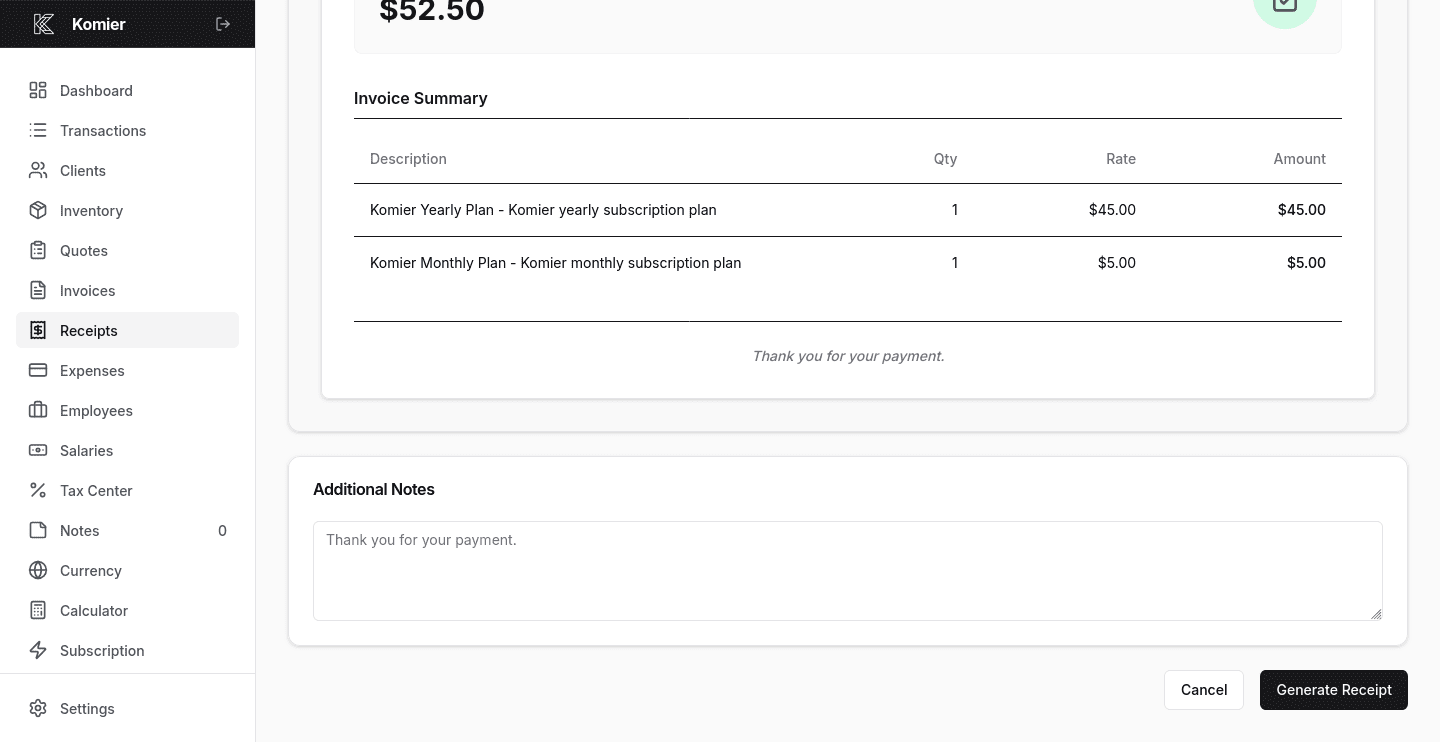
Task: Open Settings from the sidebar
Action: point(87,708)
